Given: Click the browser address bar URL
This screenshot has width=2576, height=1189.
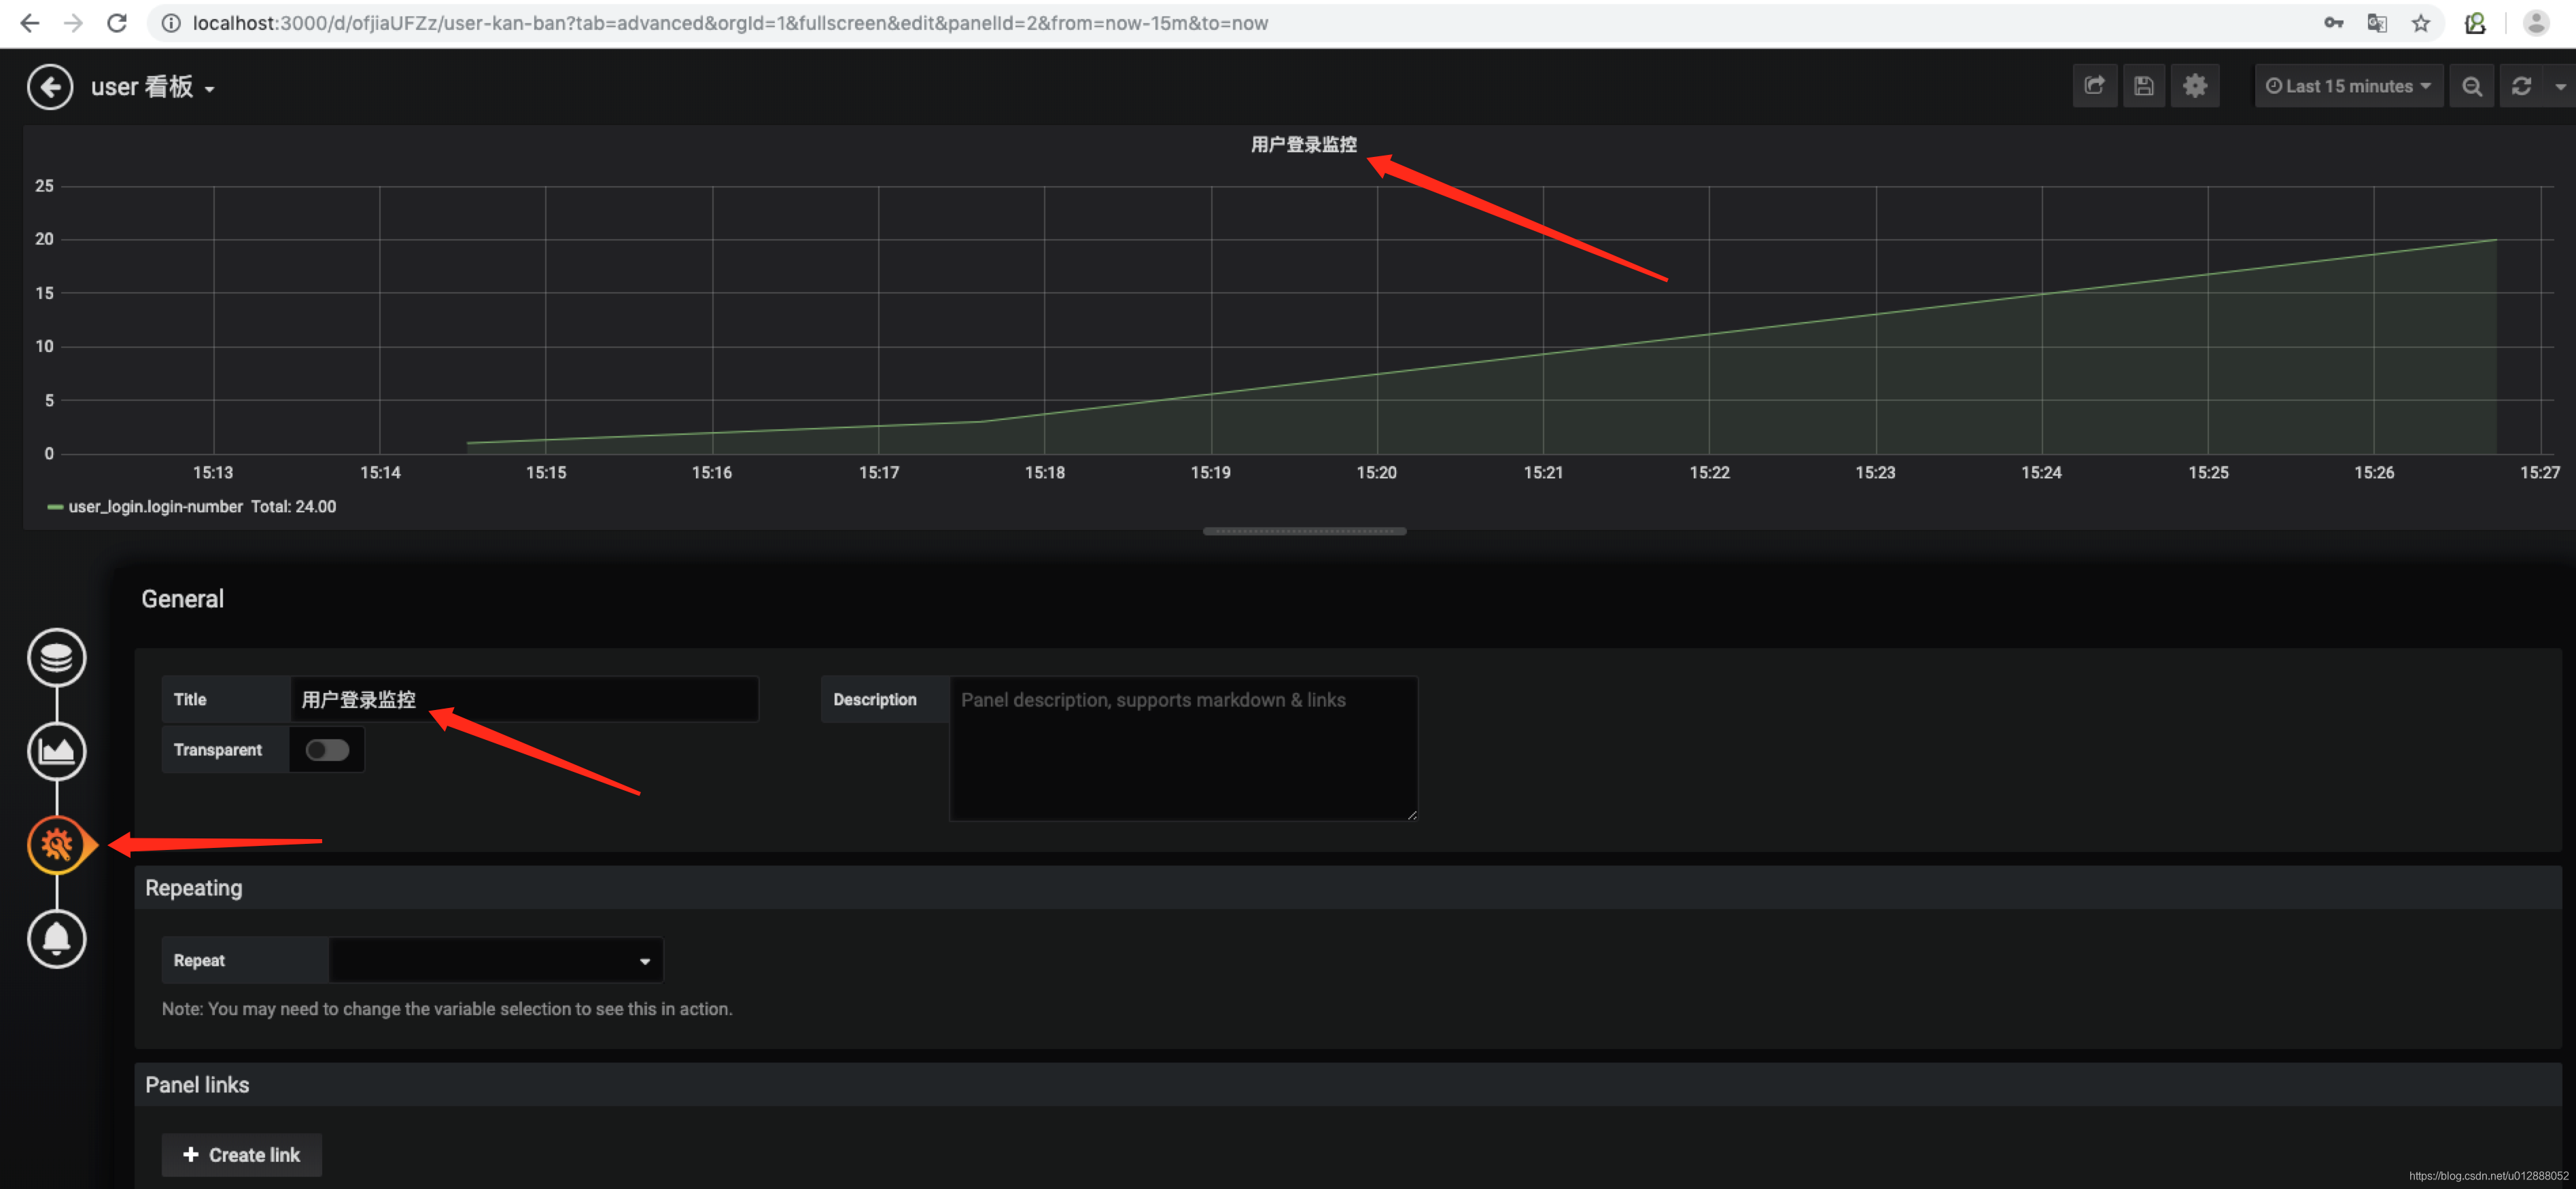Looking at the screenshot, I should 730,23.
